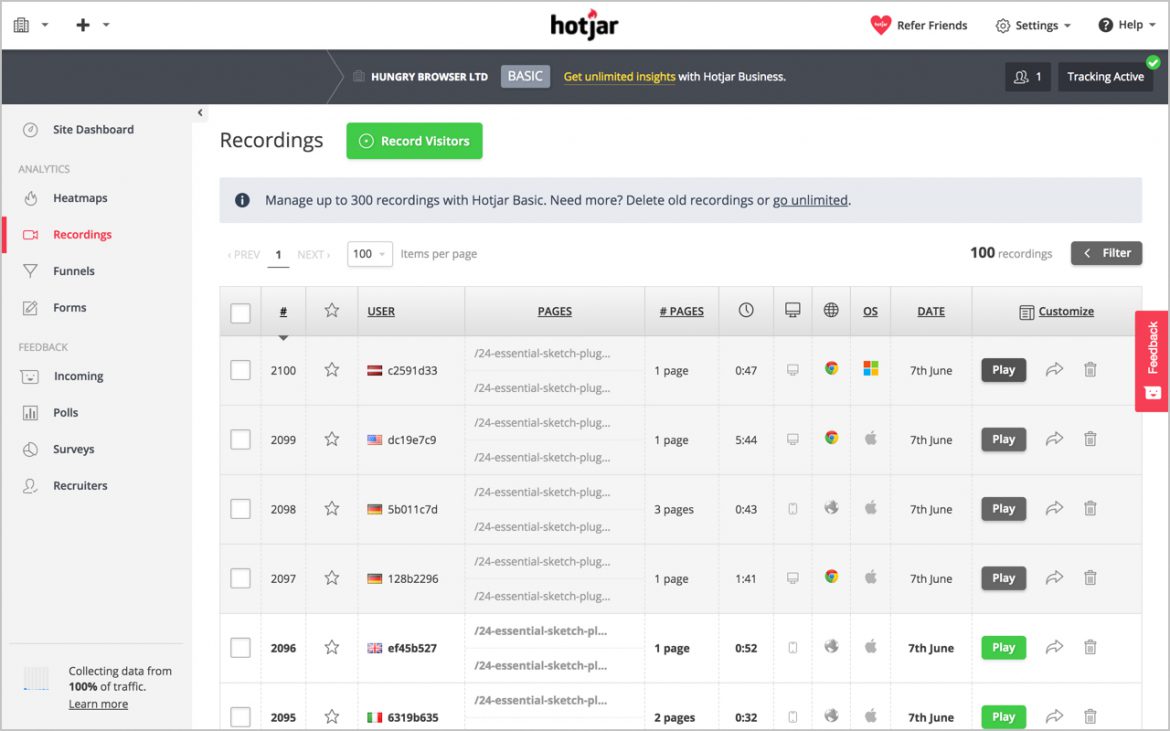Play recording 2100
The width and height of the screenshot is (1170, 731).
[1004, 370]
